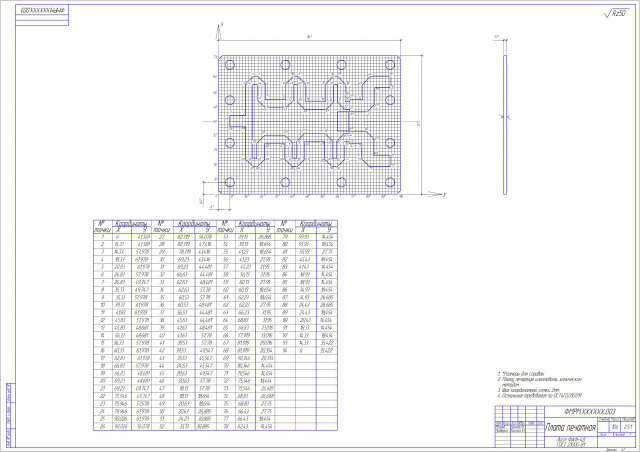Click point number 26 in the coordinates table

[x=102, y=427]
